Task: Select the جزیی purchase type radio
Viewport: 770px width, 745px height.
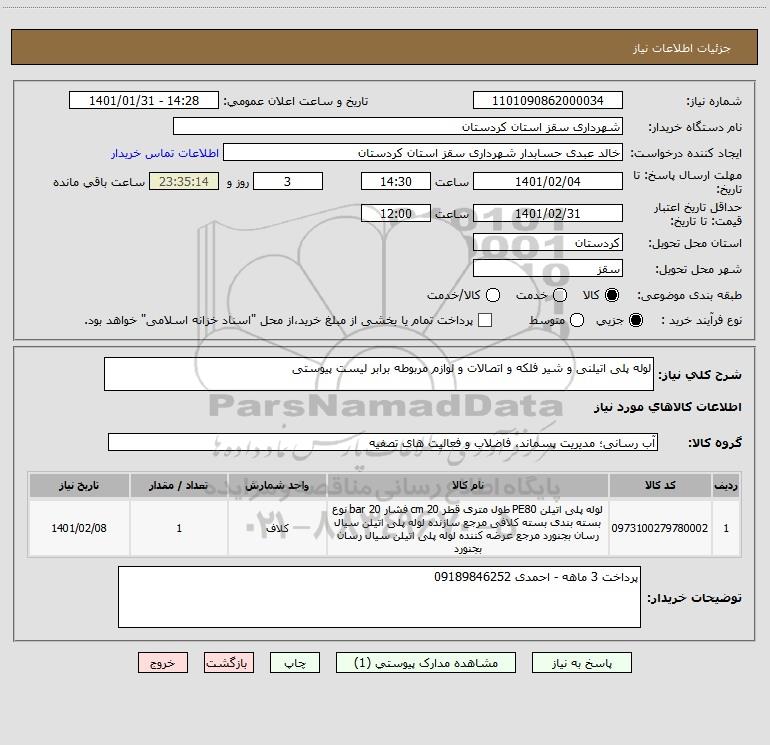Action: point(635,320)
